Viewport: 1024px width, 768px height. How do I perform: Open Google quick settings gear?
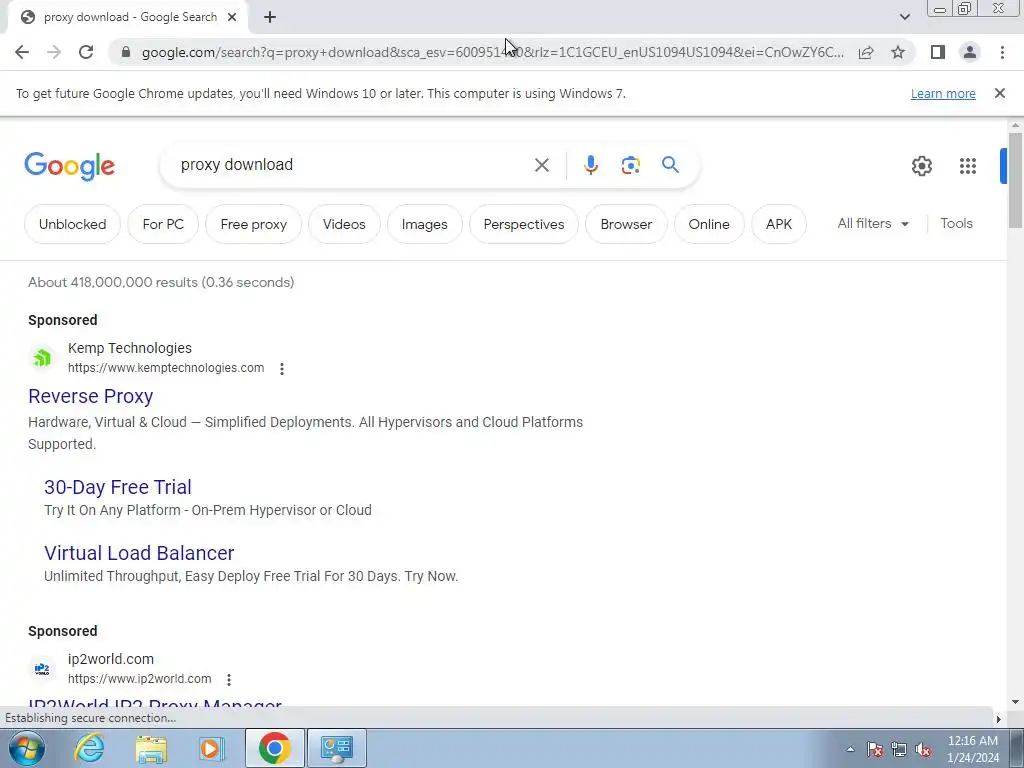pos(921,166)
